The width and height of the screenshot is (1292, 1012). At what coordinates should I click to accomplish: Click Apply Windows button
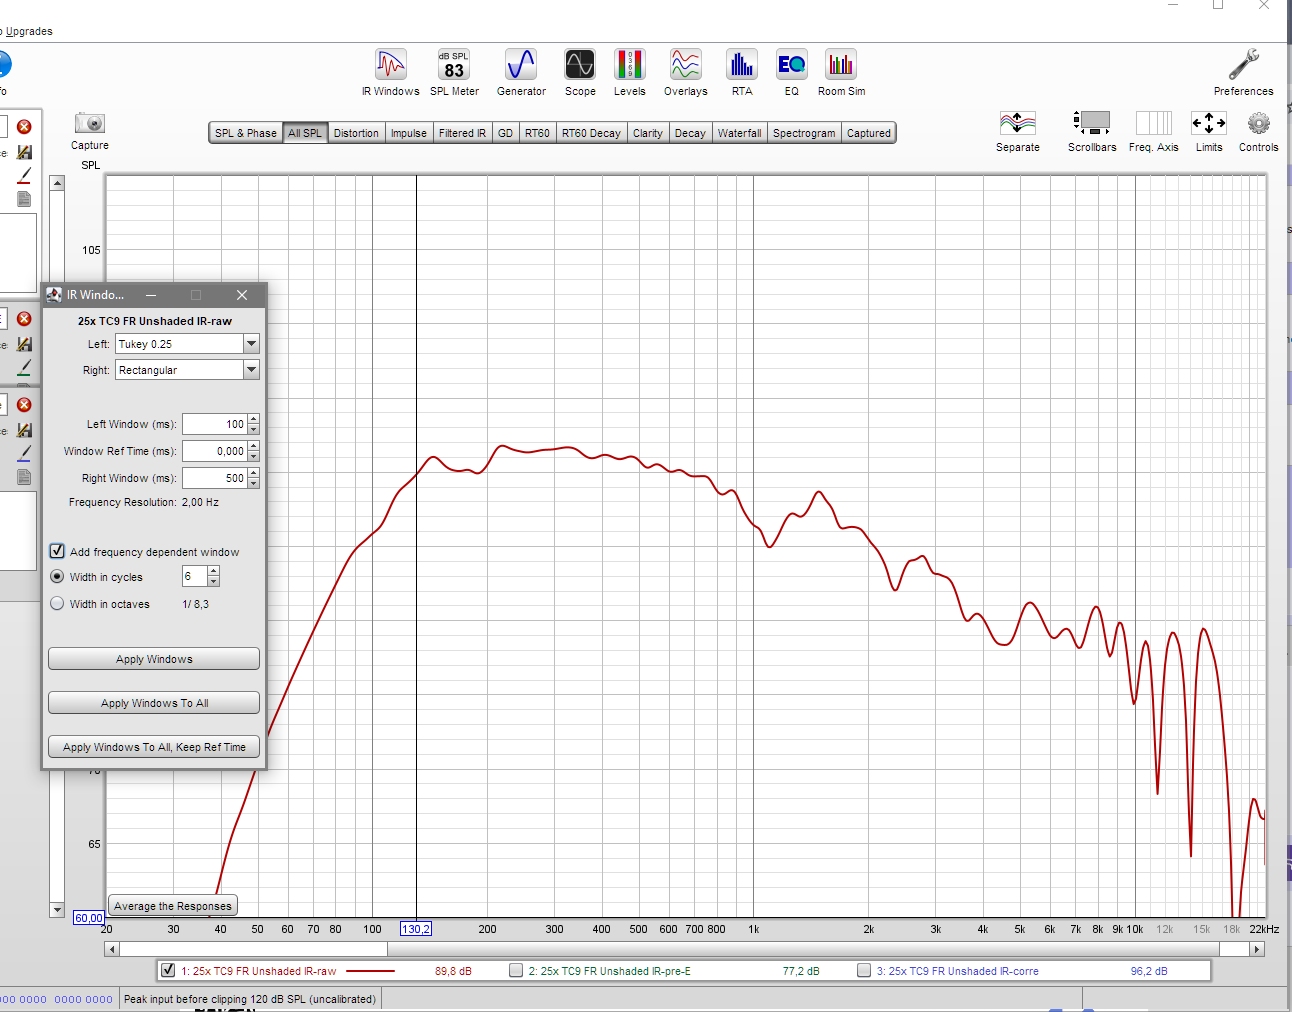click(x=154, y=659)
